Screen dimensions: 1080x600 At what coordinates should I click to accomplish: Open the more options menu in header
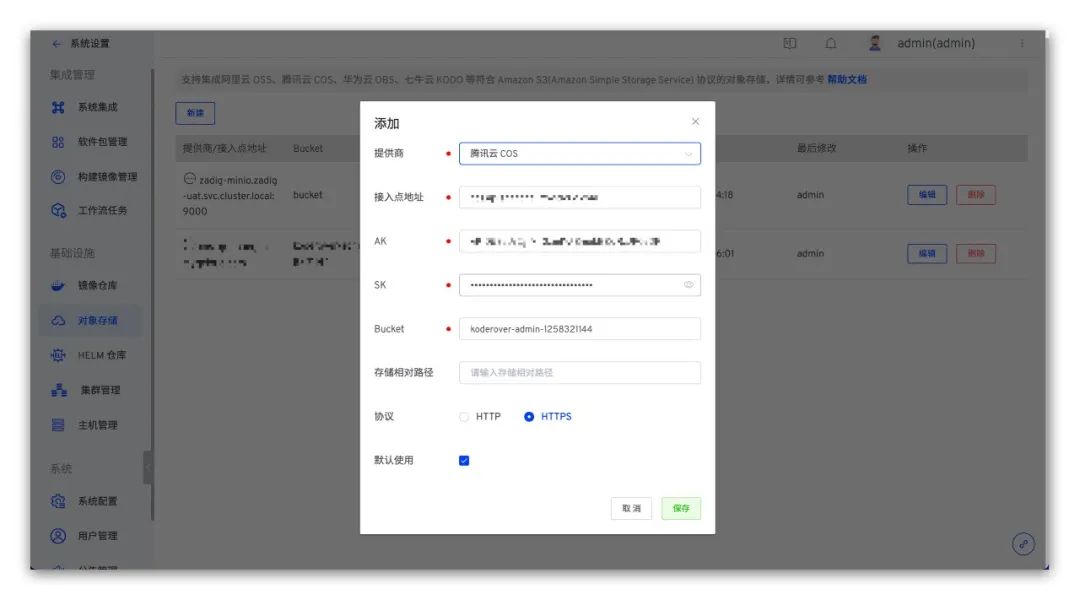pos(1022,43)
